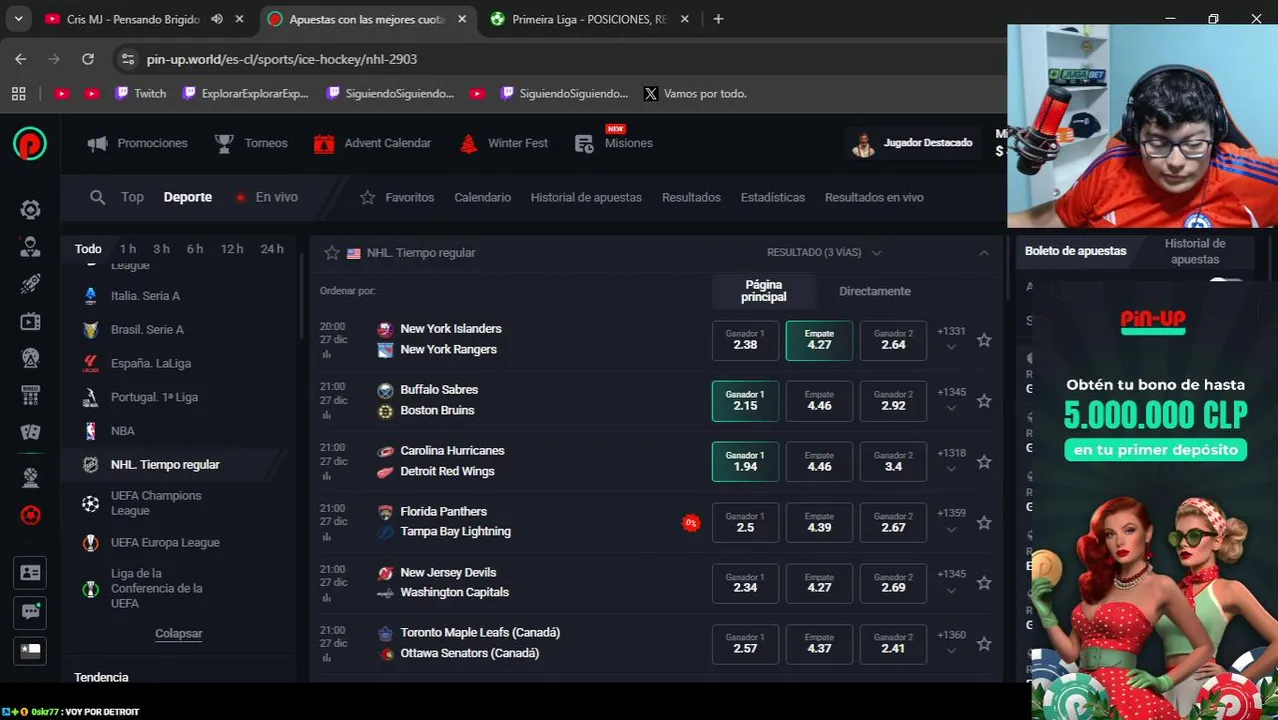This screenshot has width=1278, height=720.
Task: Expand +1345 markets for Devils vs Capitals
Action: pyautogui.click(x=951, y=581)
